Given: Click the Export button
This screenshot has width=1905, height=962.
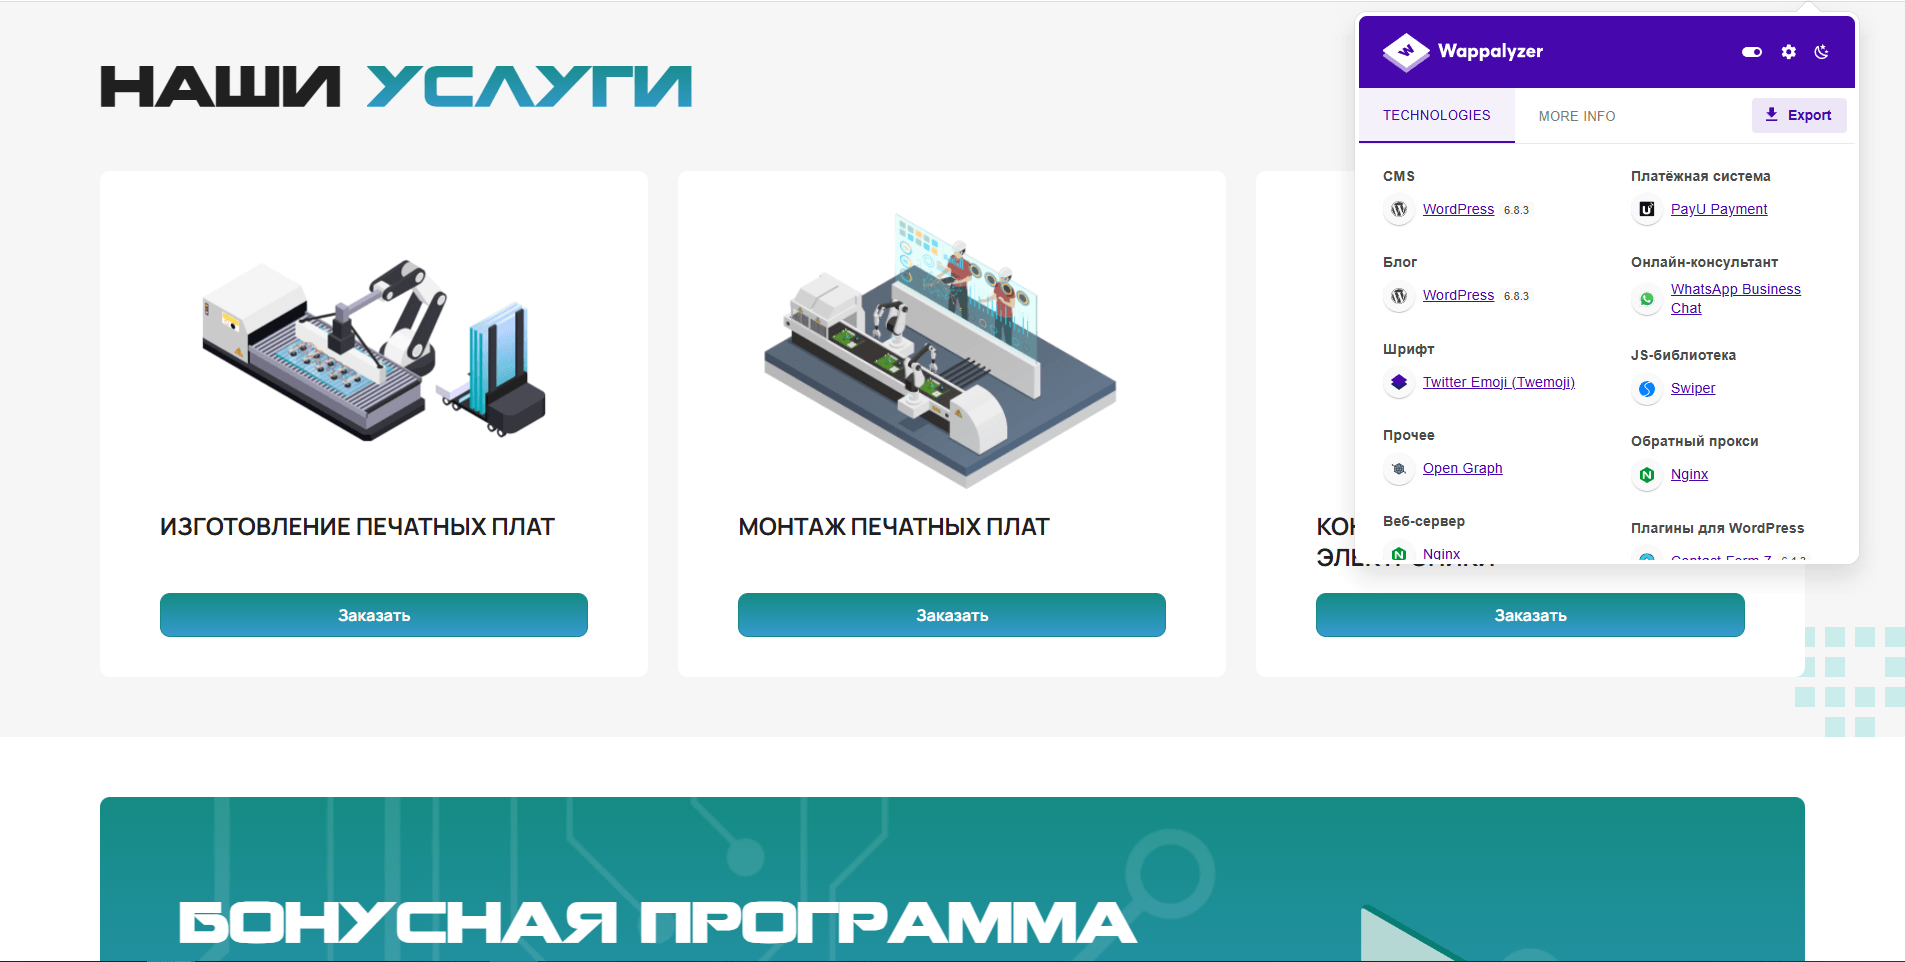Looking at the screenshot, I should point(1799,115).
